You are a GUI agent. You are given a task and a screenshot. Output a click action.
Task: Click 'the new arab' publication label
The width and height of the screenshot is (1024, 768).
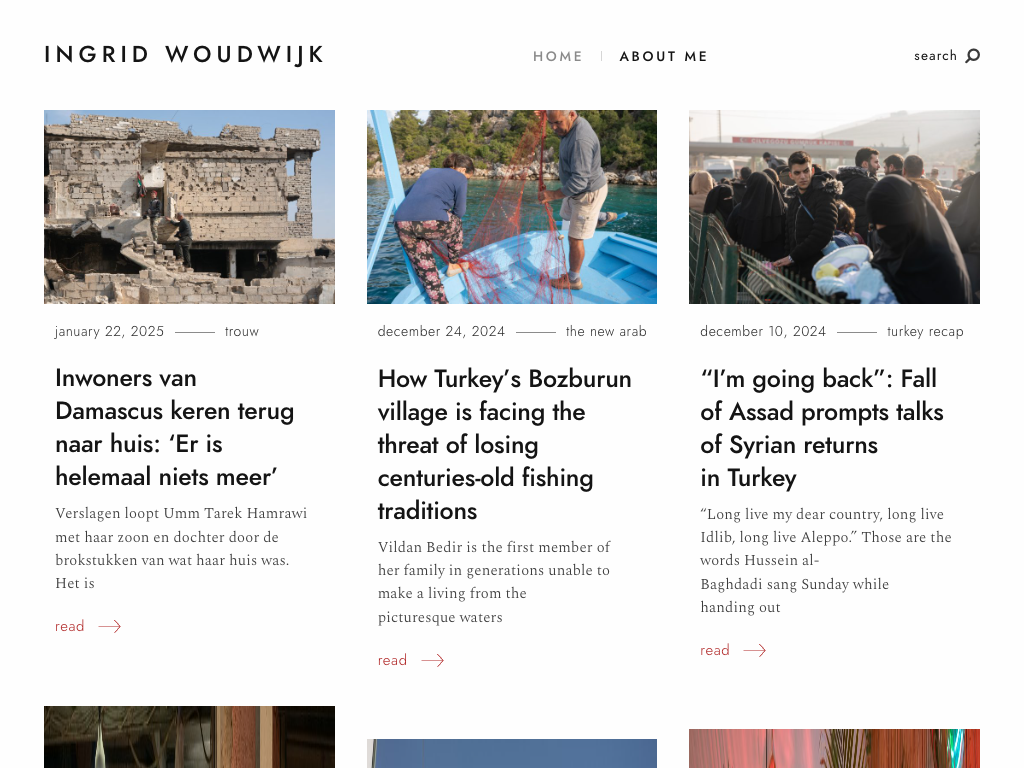pyautogui.click(x=606, y=332)
